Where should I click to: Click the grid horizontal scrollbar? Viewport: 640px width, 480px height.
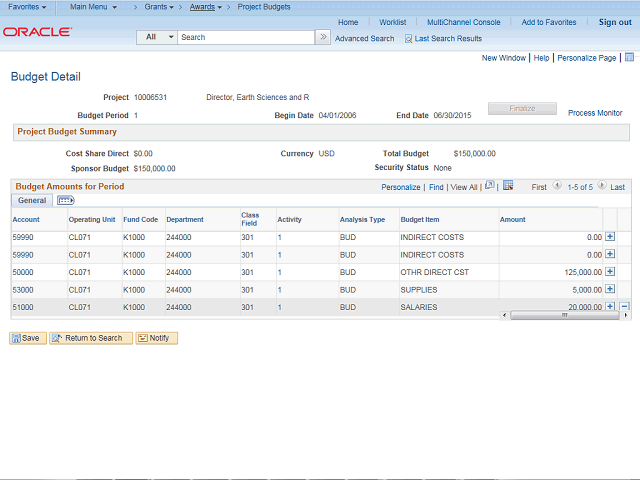(x=564, y=315)
